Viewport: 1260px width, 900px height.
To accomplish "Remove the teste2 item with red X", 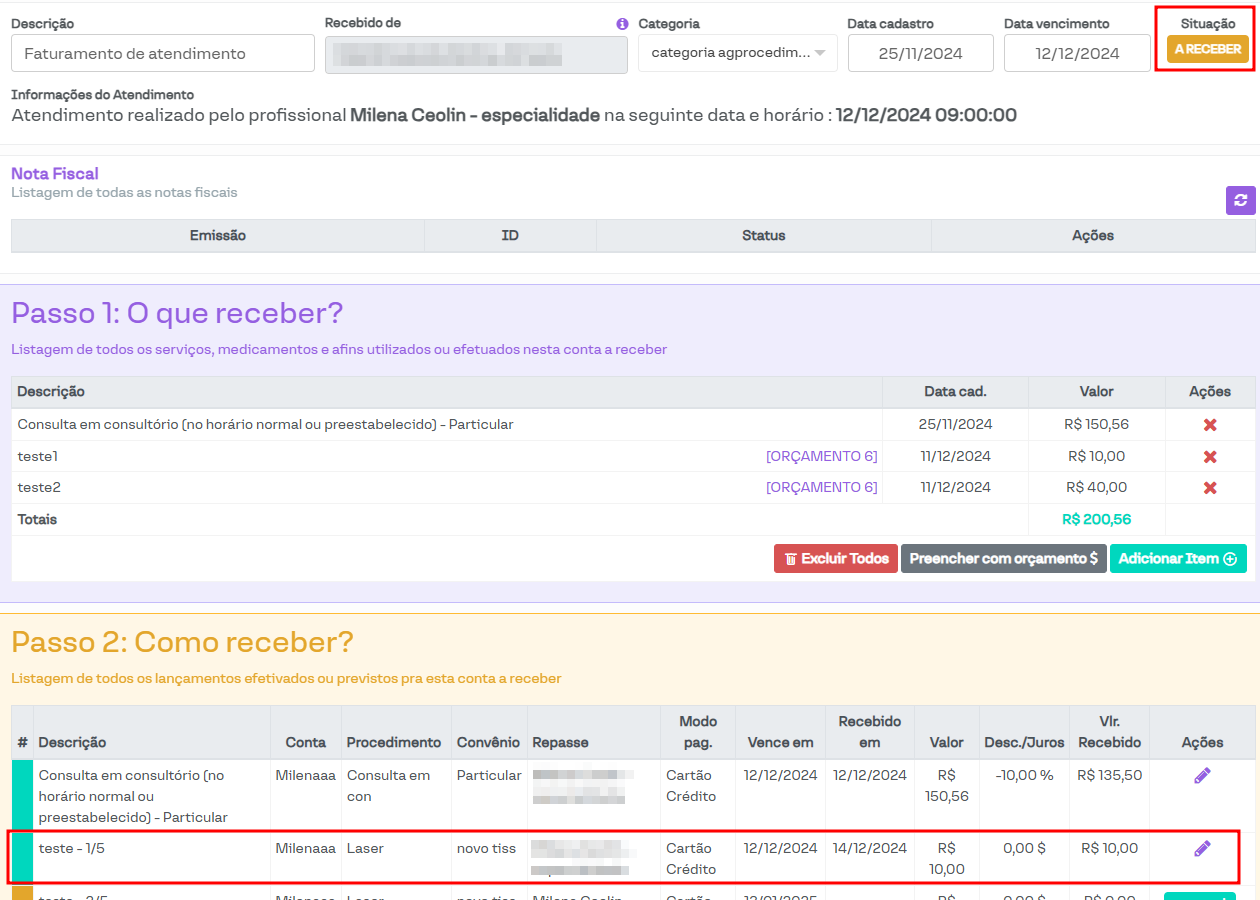I will pos(1209,488).
